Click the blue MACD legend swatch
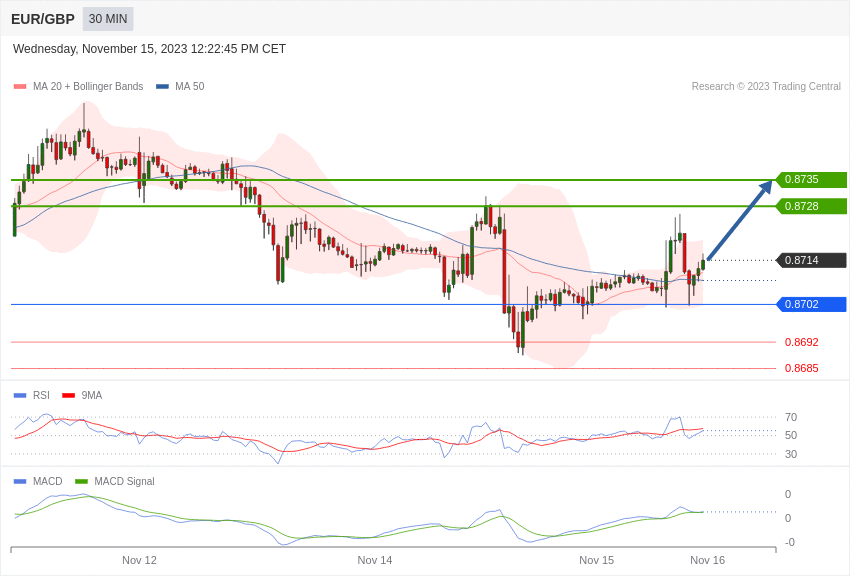Viewport: 850px width, 576px height. pos(20,481)
